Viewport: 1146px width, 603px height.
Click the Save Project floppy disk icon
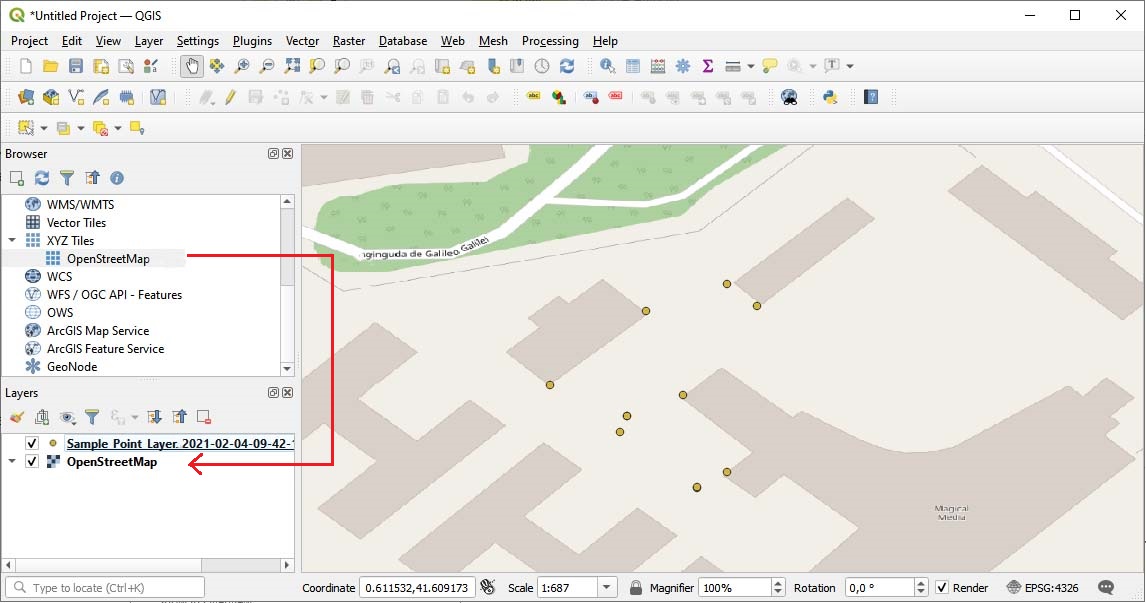tap(75, 66)
